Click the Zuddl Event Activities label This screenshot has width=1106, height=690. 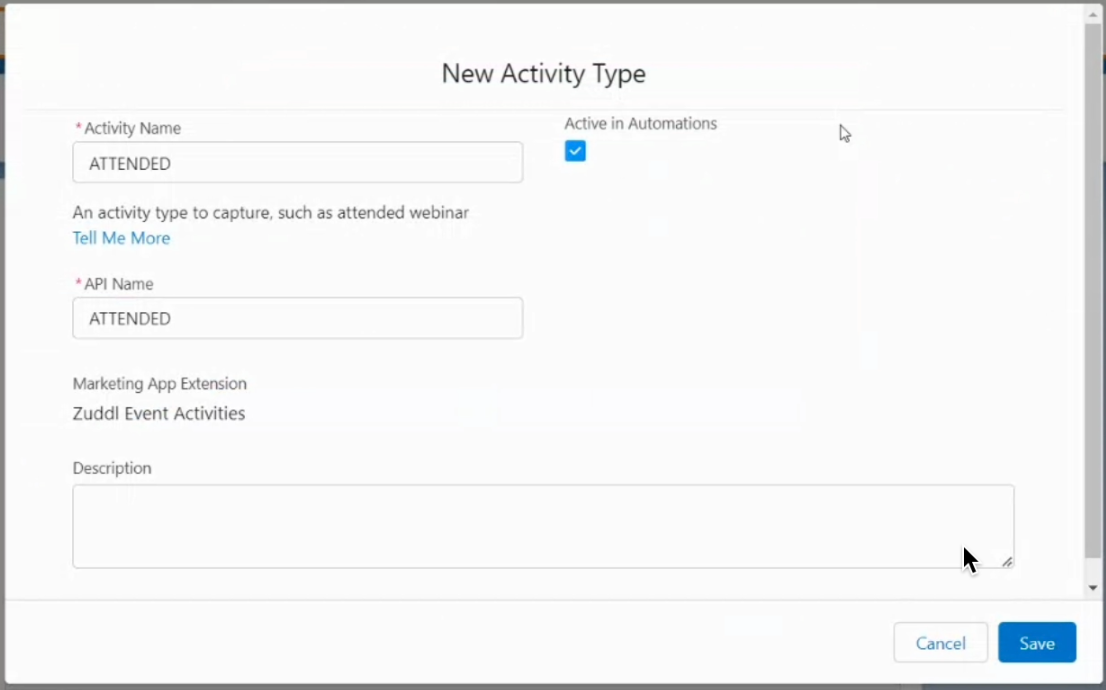[x=158, y=413]
